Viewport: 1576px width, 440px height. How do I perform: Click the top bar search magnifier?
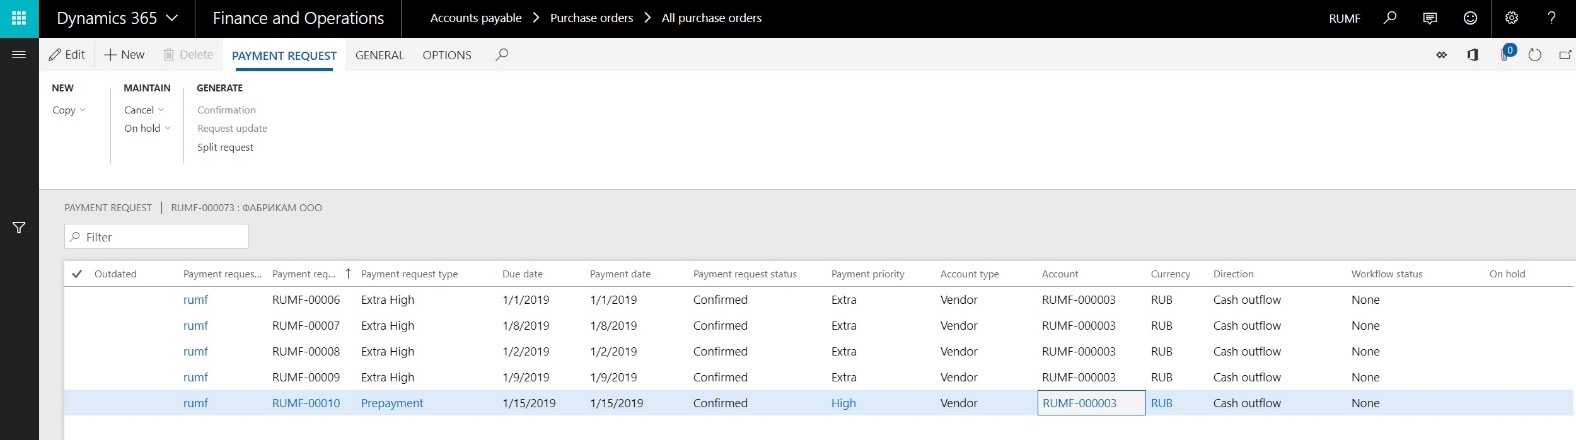click(x=1390, y=18)
